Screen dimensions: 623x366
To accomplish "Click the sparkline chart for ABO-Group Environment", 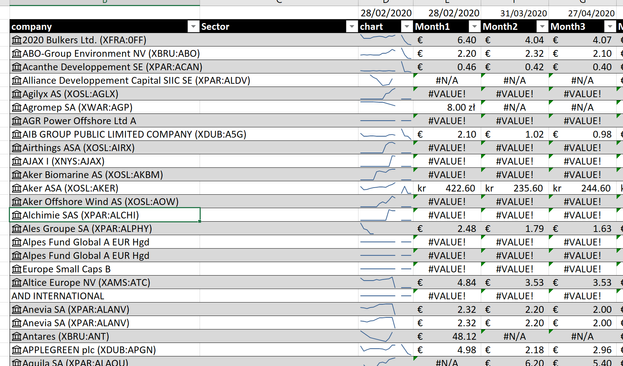I will [386, 54].
